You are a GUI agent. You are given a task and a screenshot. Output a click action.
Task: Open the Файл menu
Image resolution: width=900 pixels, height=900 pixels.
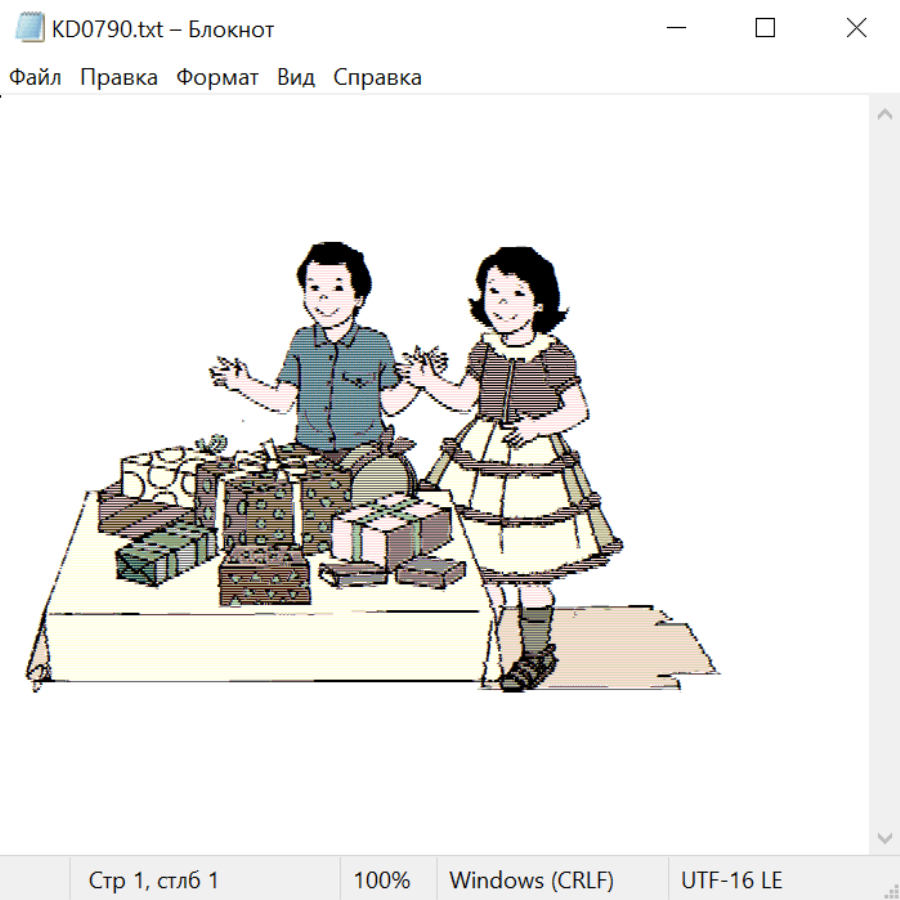click(x=35, y=78)
